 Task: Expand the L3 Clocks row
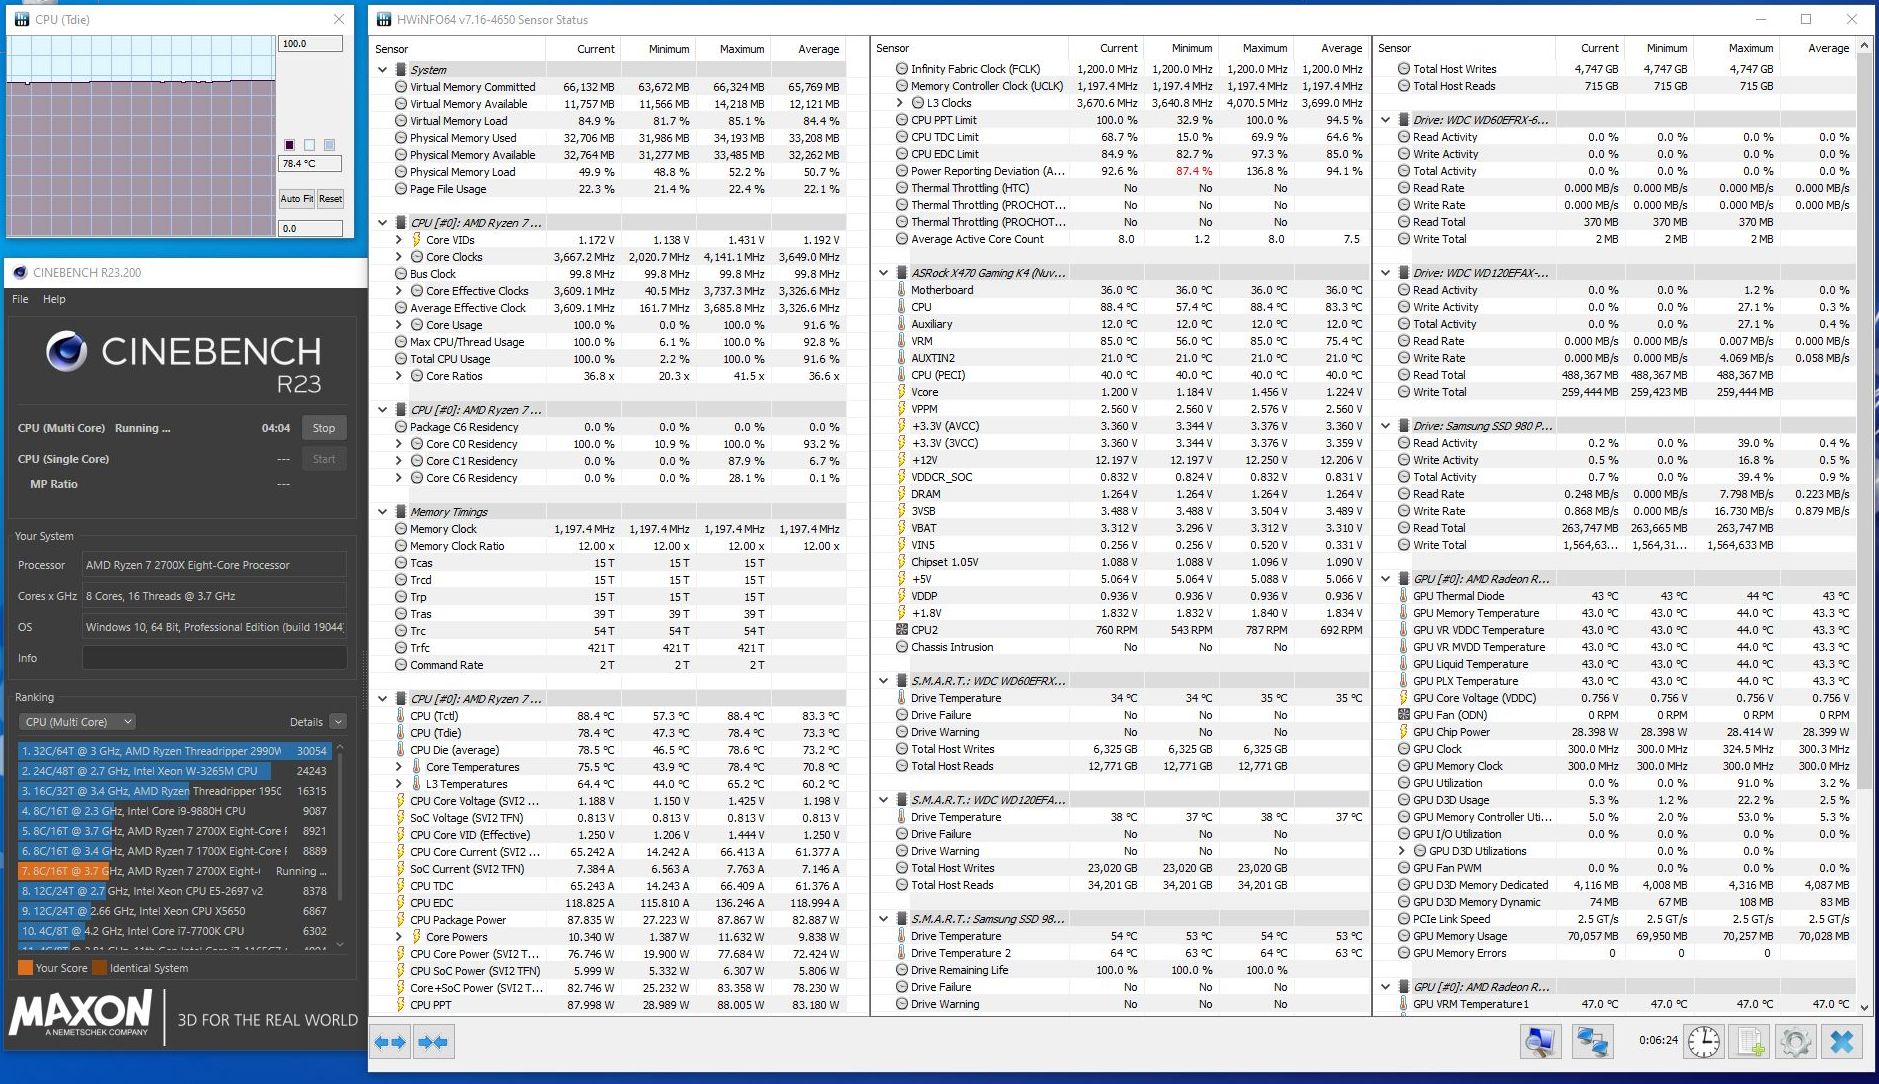pos(899,103)
